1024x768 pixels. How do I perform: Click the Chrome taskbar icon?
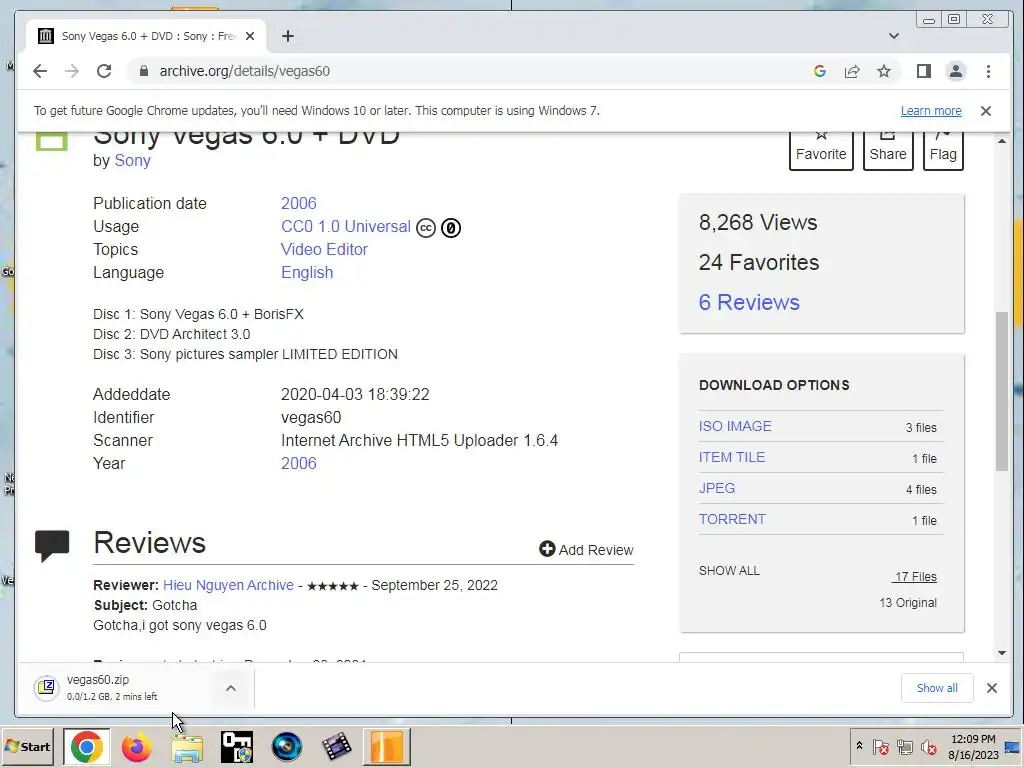pyautogui.click(x=87, y=746)
